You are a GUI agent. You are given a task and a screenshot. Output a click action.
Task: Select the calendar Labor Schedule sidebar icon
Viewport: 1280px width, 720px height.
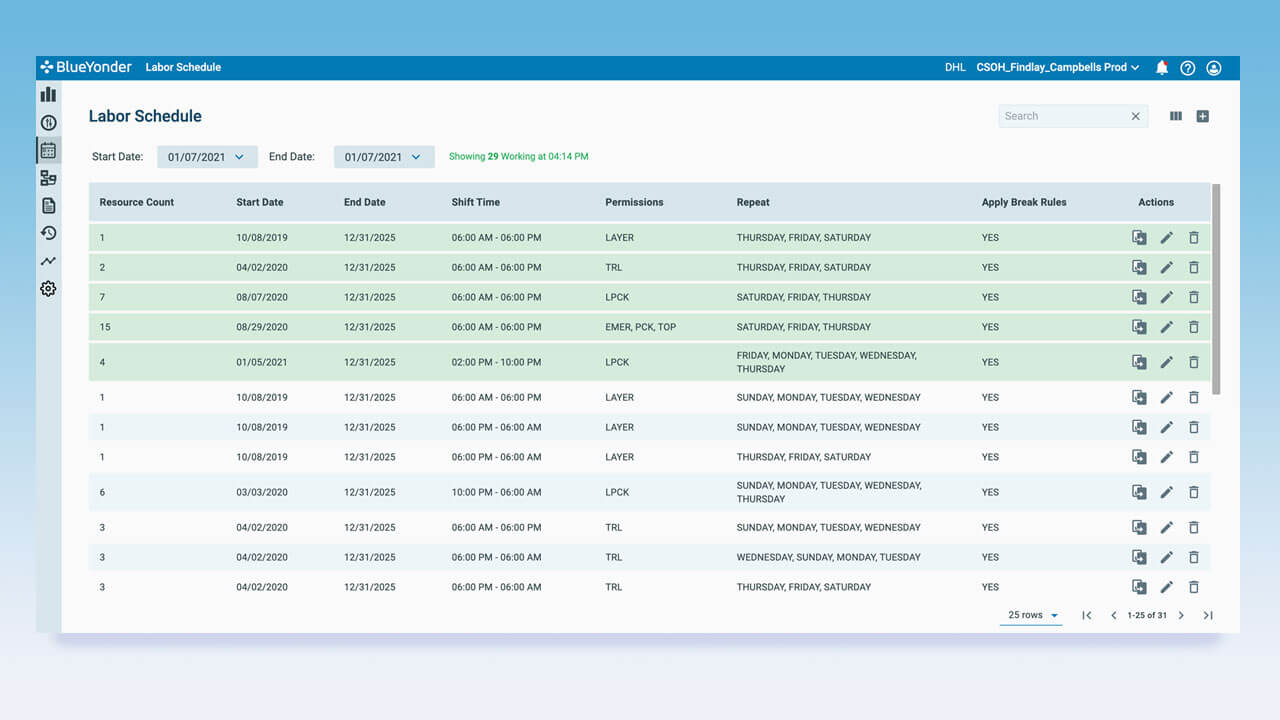48,151
